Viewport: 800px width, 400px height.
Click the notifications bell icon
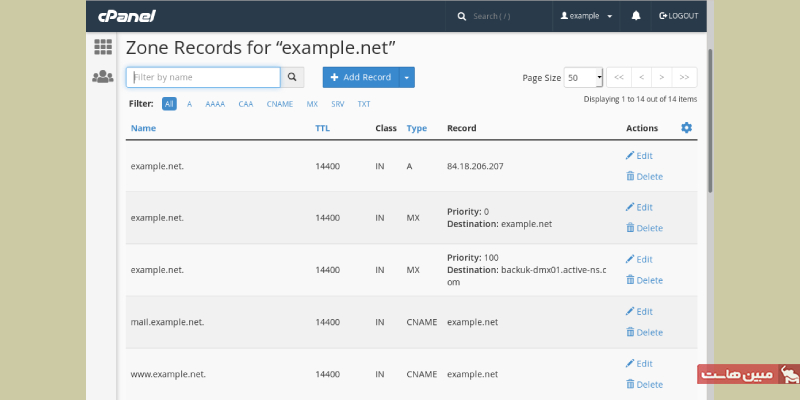[x=636, y=16]
